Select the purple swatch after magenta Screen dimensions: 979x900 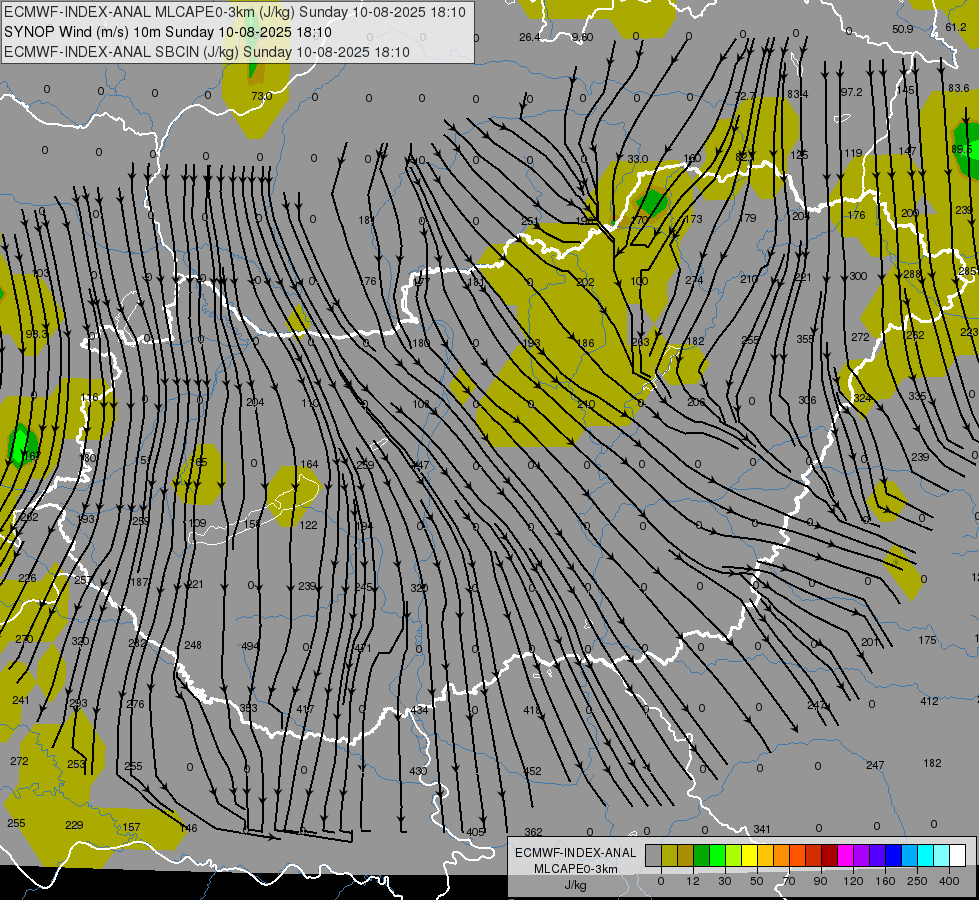tap(862, 856)
